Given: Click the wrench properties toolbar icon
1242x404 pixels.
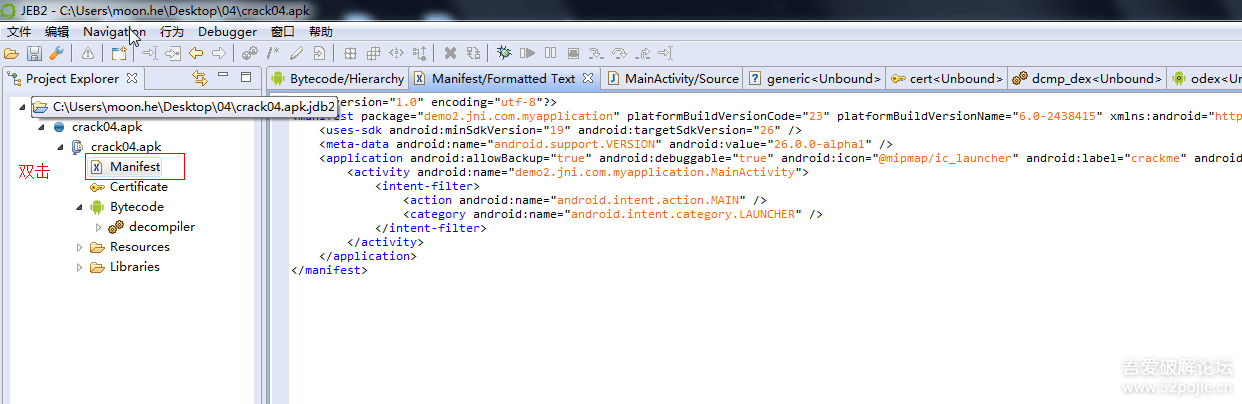Looking at the screenshot, I should [56, 53].
